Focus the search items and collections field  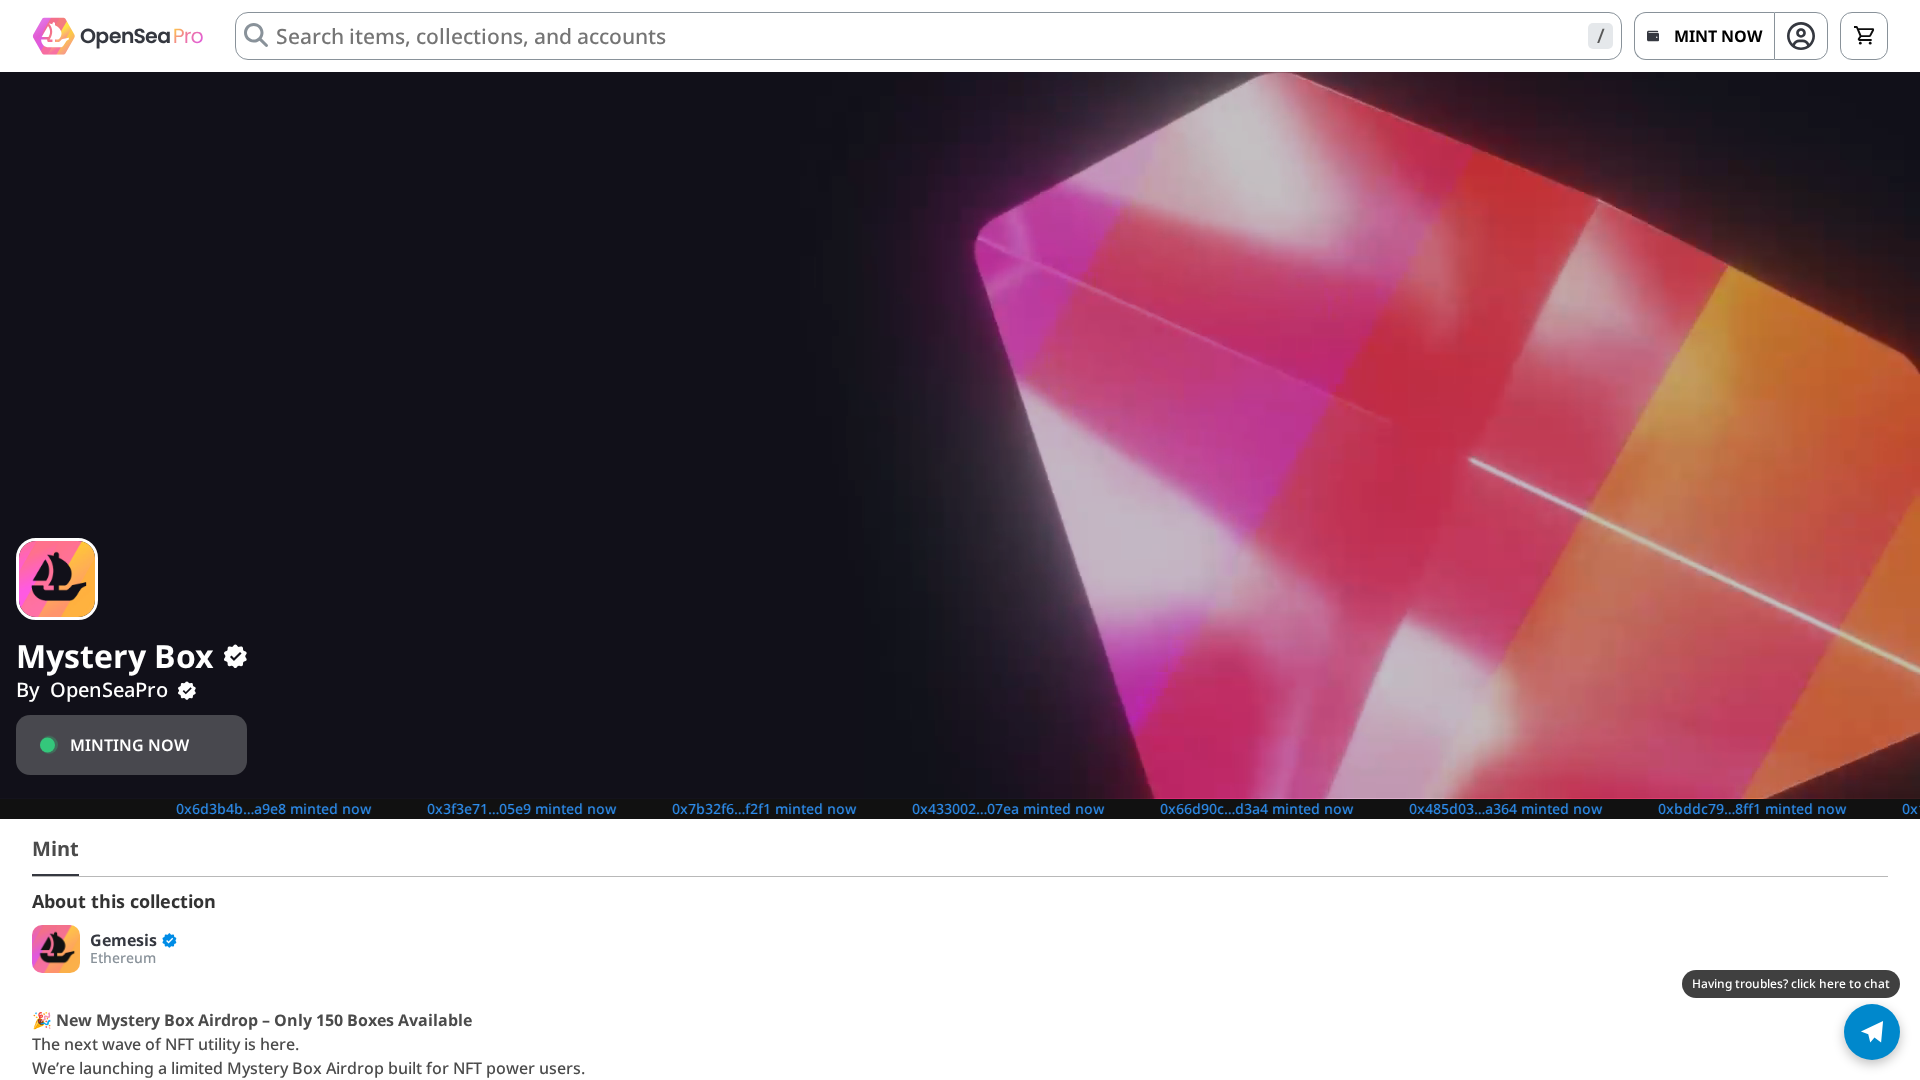(x=928, y=36)
